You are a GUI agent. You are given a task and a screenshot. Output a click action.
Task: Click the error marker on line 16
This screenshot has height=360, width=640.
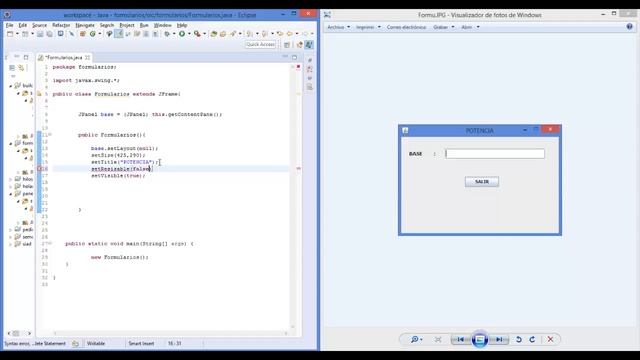pos(39,169)
